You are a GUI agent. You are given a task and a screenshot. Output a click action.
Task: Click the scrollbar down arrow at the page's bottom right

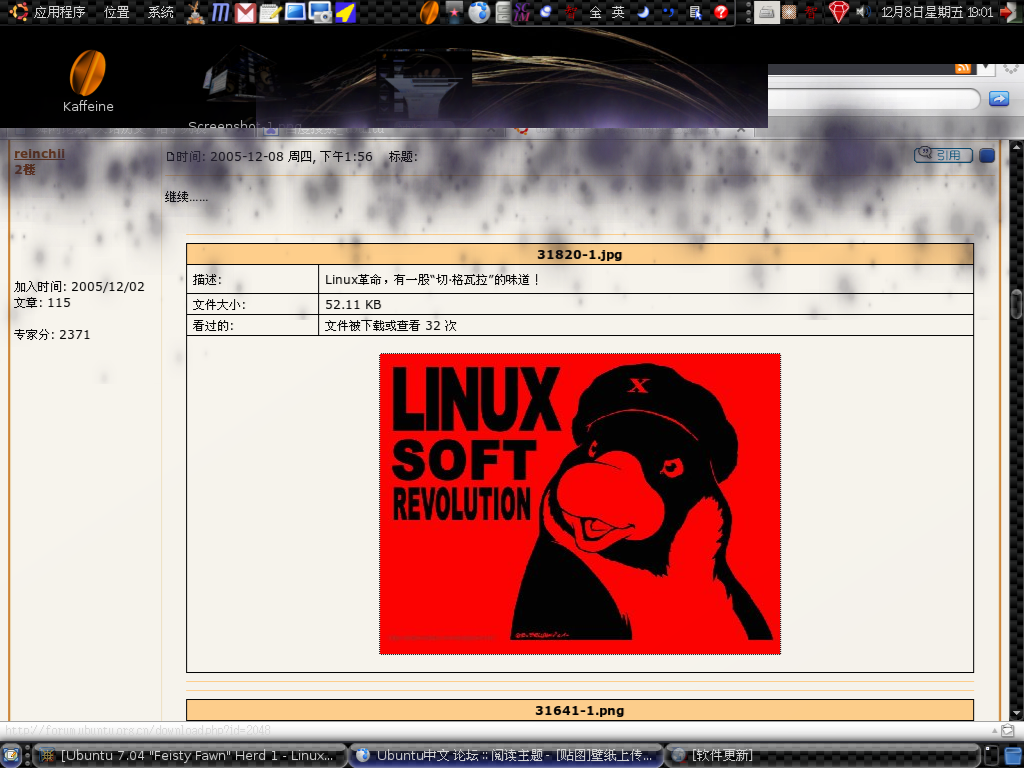(1016, 713)
